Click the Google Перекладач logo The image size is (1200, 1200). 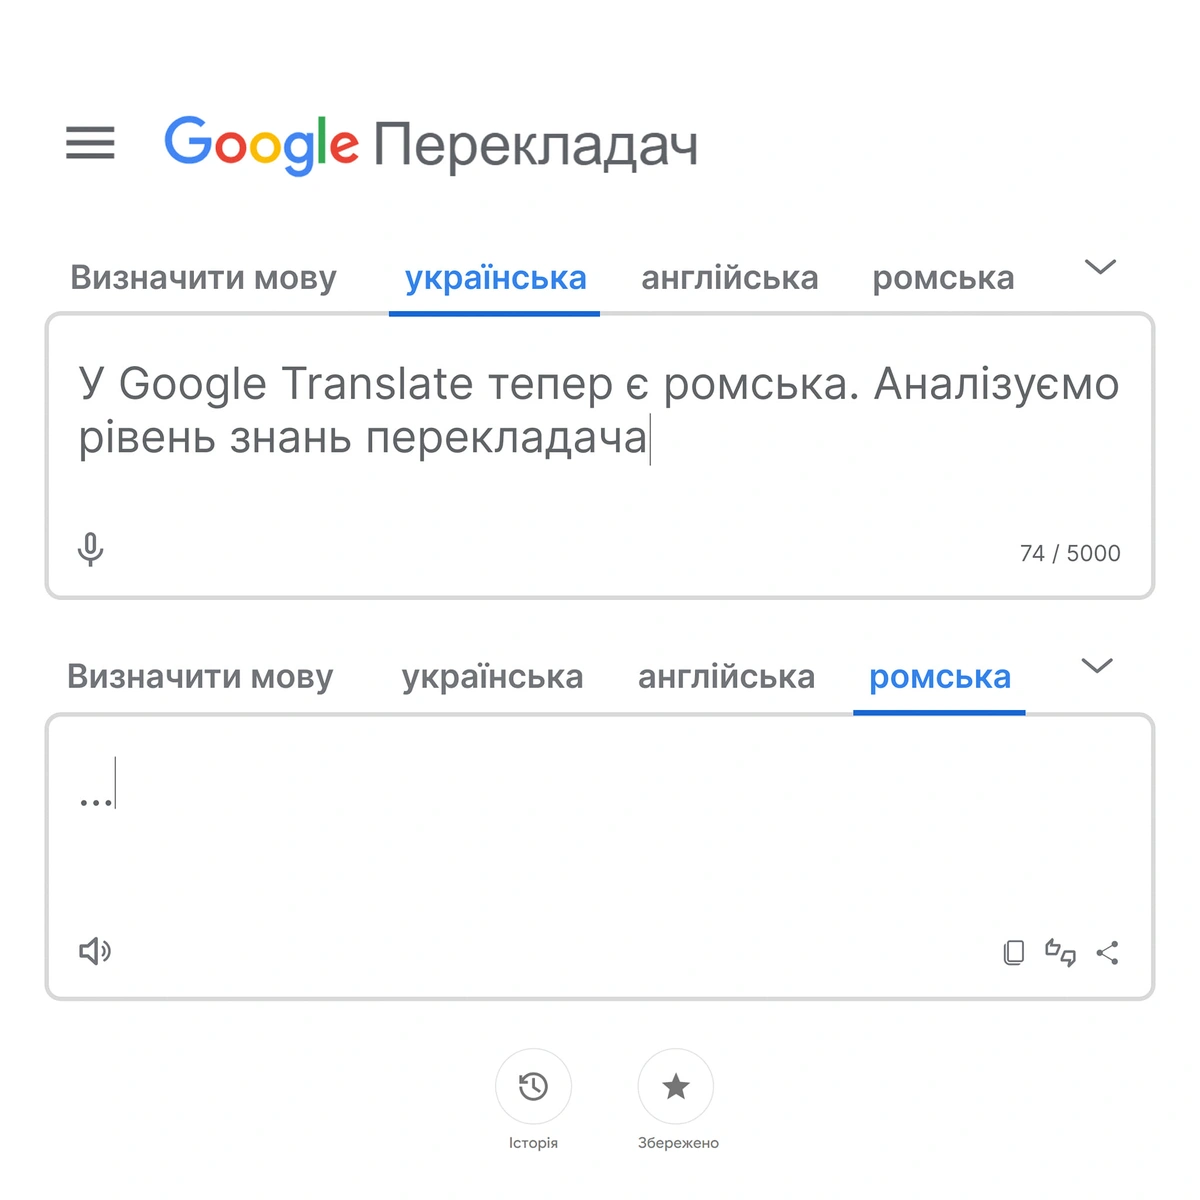[430, 145]
